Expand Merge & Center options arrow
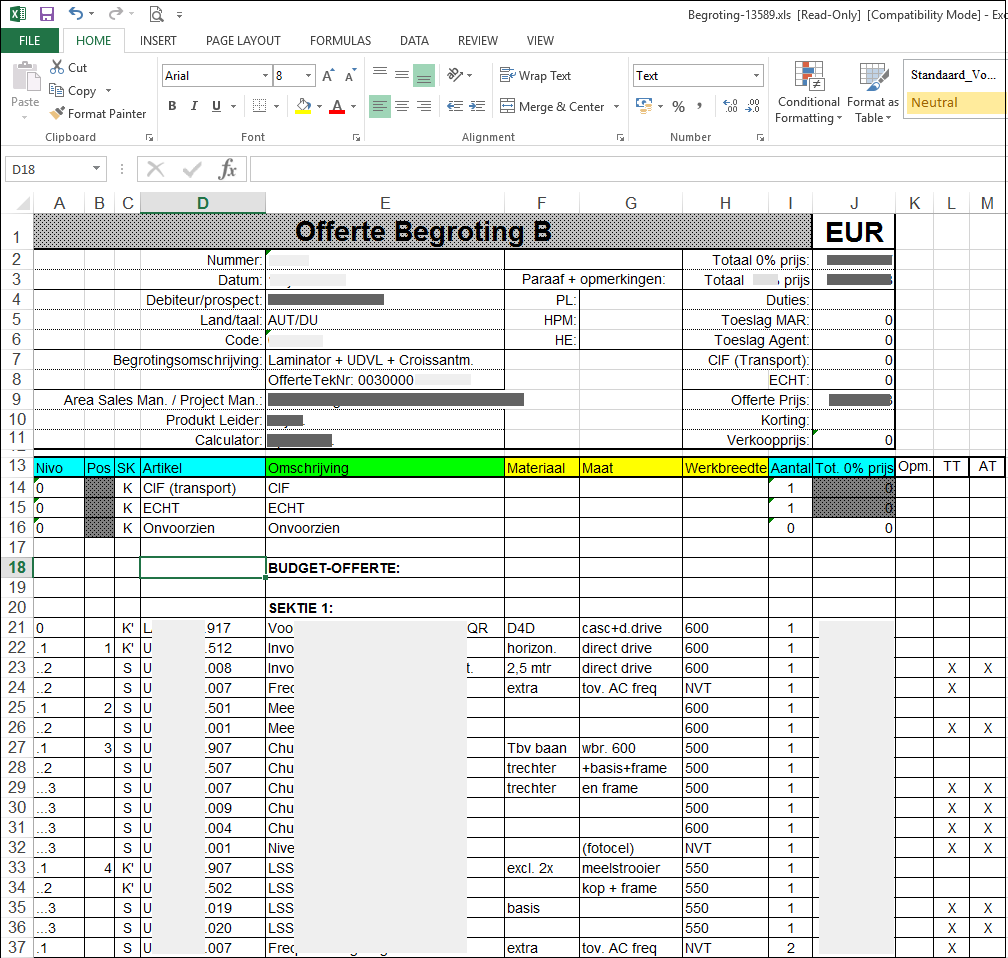1008x958 pixels. coord(616,106)
